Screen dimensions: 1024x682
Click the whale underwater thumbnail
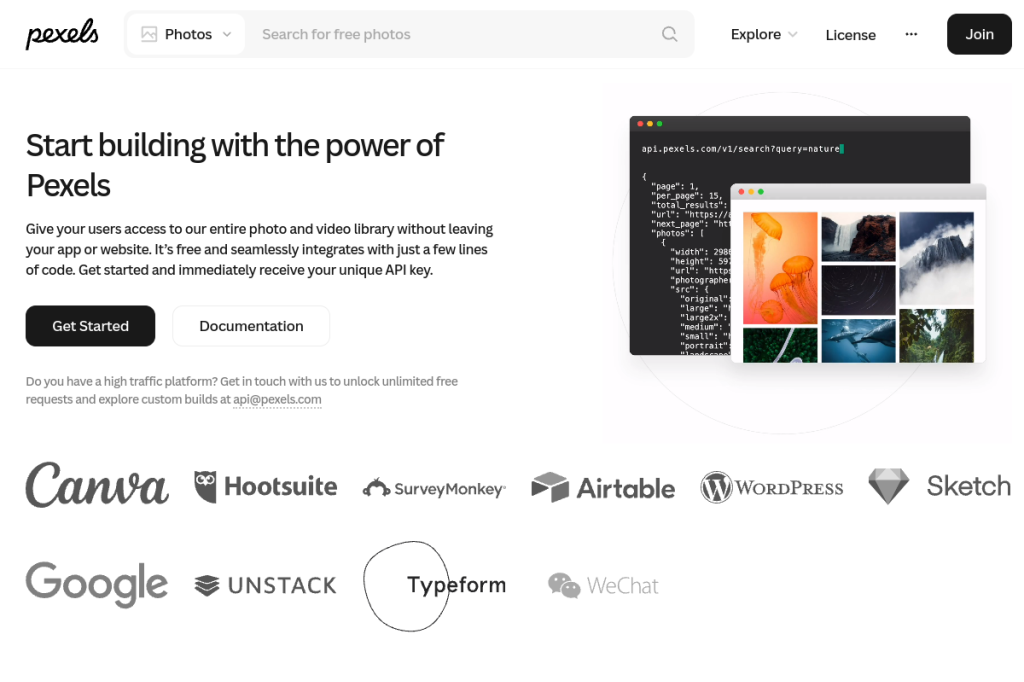point(858,340)
